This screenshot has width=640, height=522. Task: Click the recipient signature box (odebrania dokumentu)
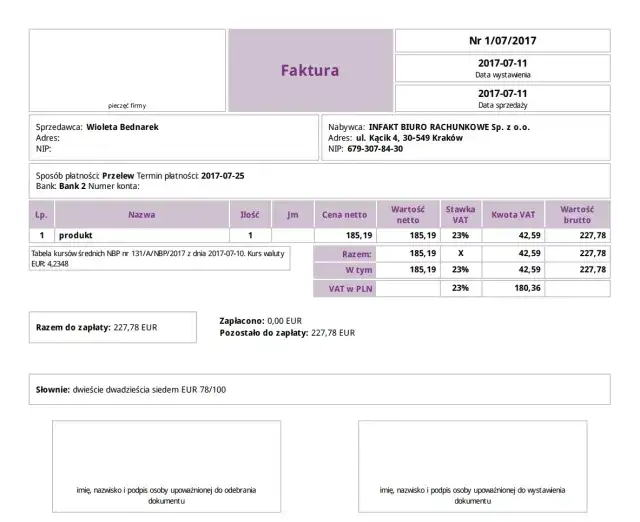(x=167, y=466)
